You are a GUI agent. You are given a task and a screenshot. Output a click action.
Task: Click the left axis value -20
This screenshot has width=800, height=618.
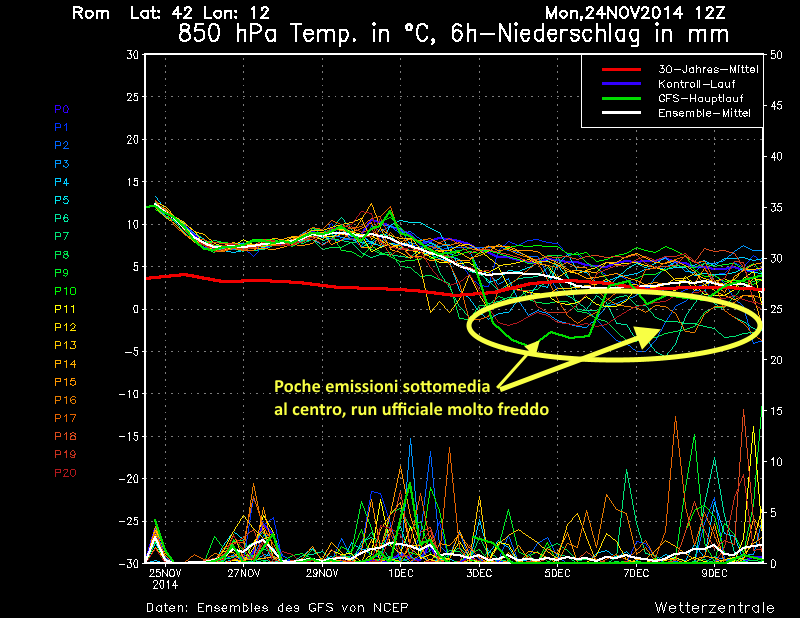coord(129,479)
